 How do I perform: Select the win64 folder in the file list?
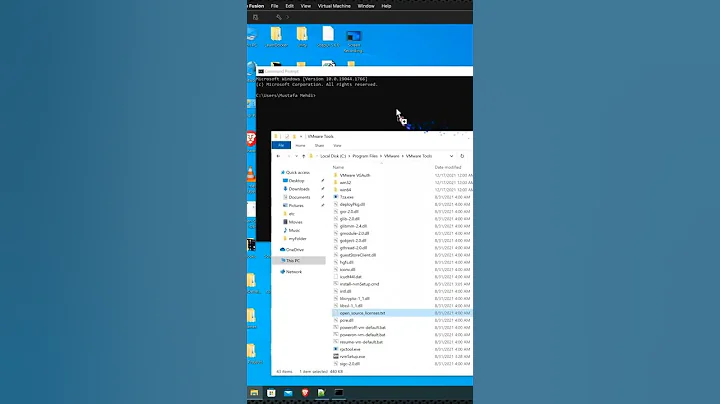345,190
